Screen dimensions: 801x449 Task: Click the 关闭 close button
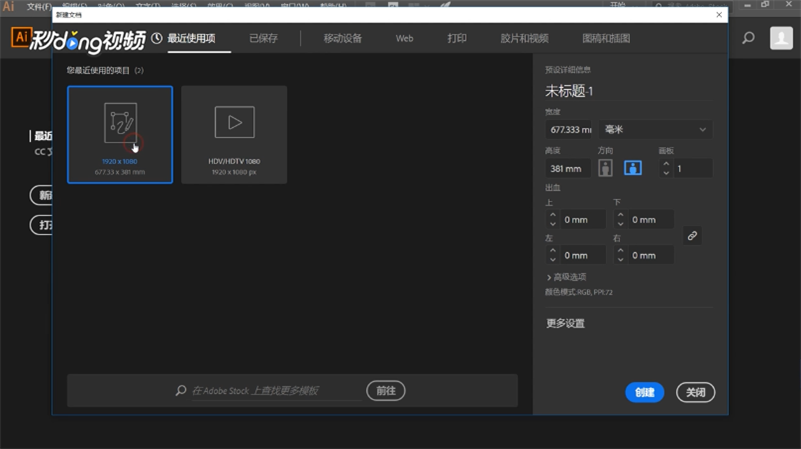point(695,392)
